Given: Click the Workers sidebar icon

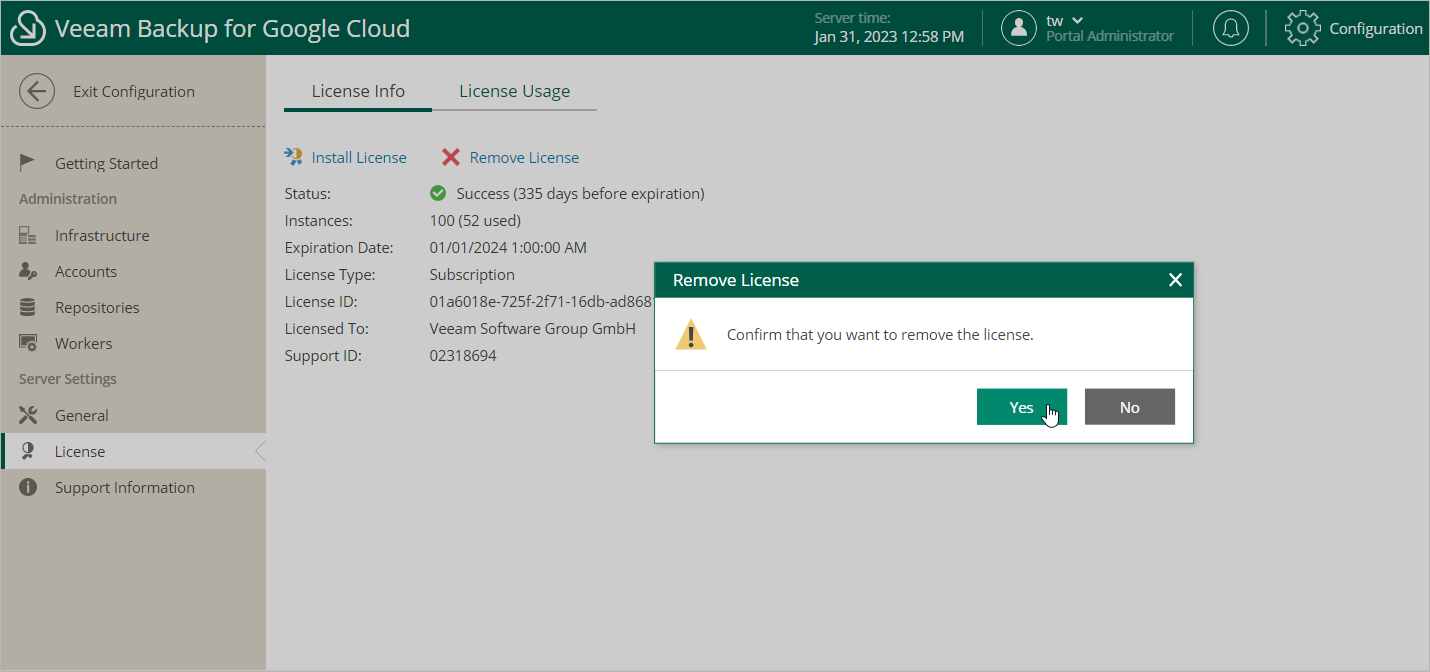Looking at the screenshot, I should pyautogui.click(x=28, y=344).
